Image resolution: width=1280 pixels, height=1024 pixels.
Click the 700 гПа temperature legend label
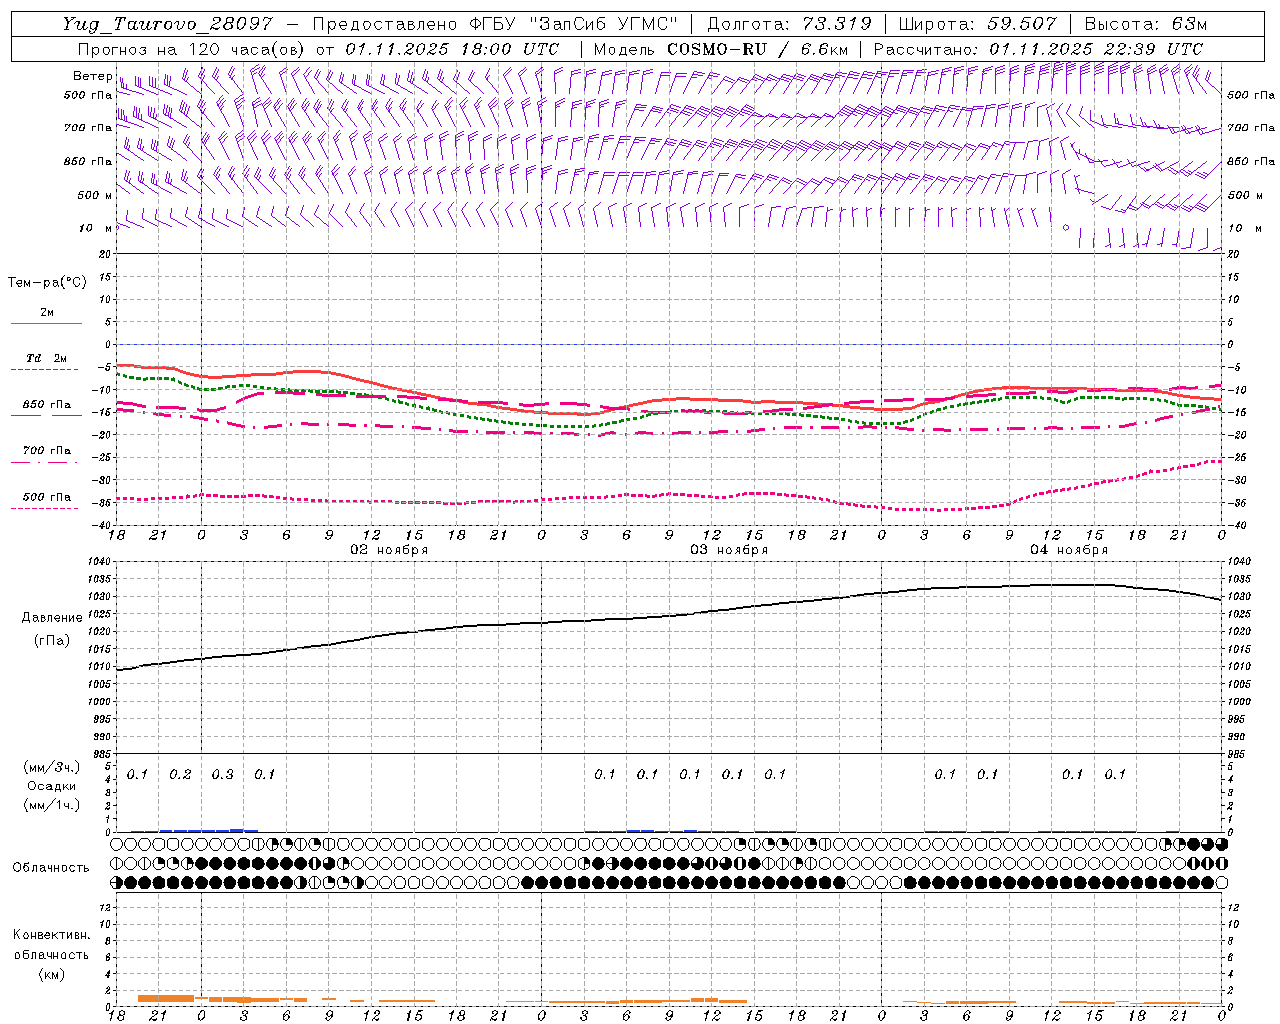coord(47,451)
